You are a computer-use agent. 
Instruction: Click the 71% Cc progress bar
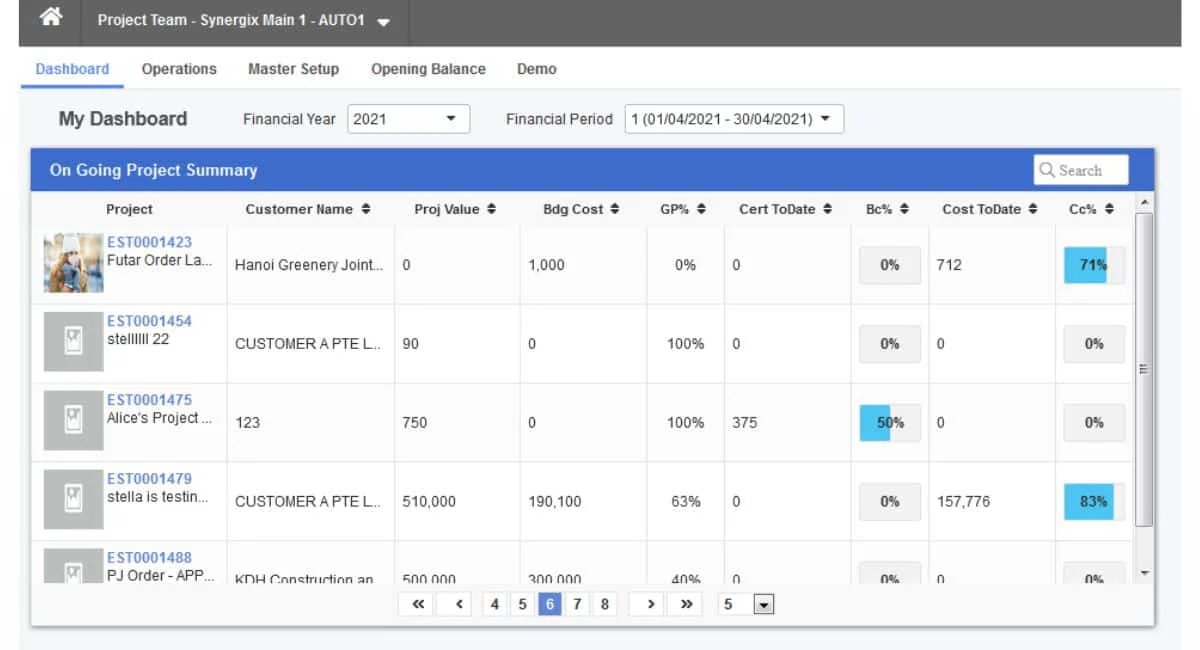tap(1094, 265)
